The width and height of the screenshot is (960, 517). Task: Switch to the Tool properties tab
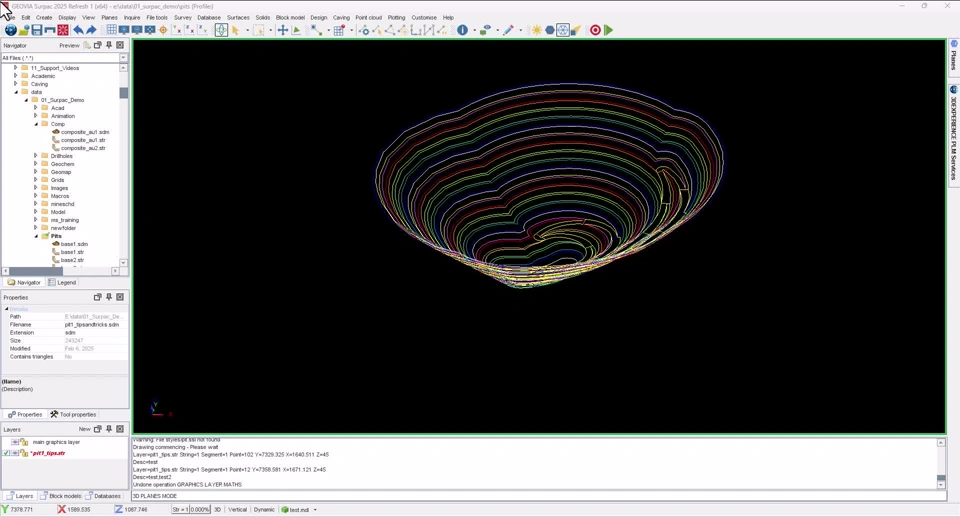tap(73, 415)
